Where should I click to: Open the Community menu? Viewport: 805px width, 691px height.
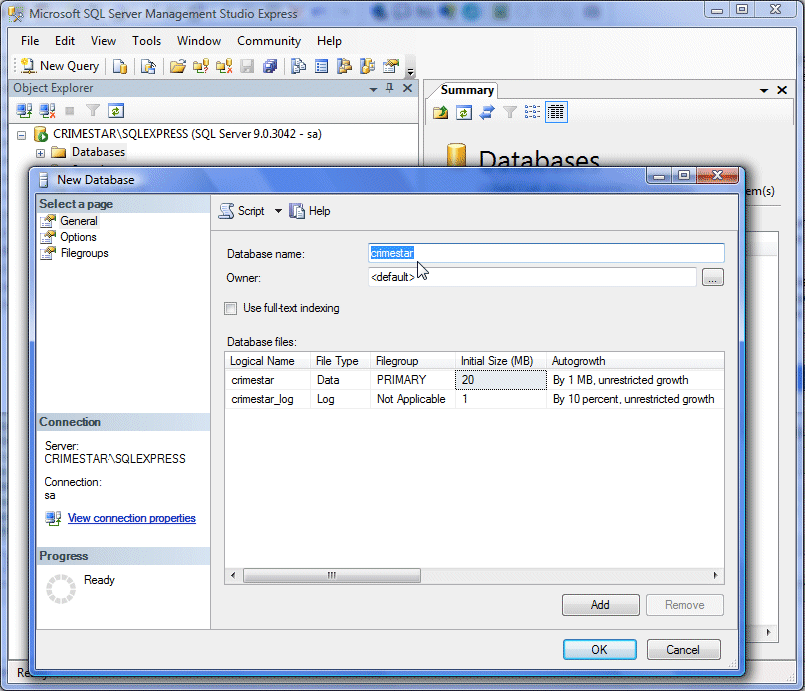(268, 41)
